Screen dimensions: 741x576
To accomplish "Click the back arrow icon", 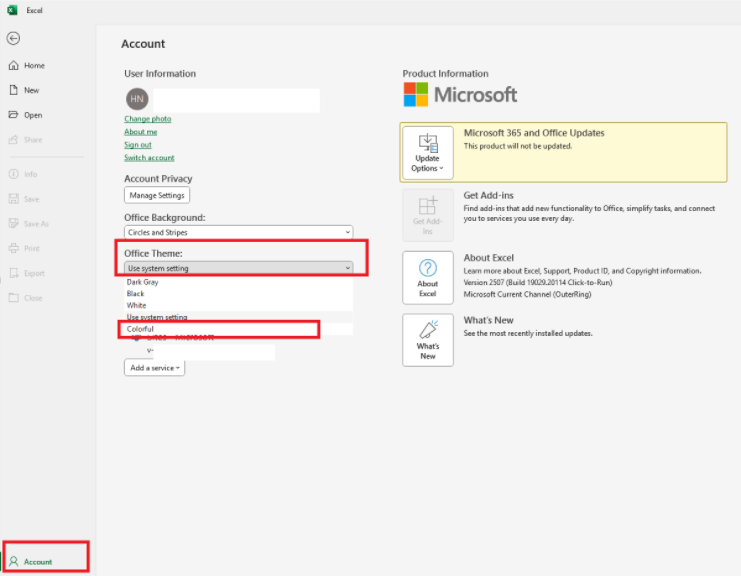I will pos(13,38).
